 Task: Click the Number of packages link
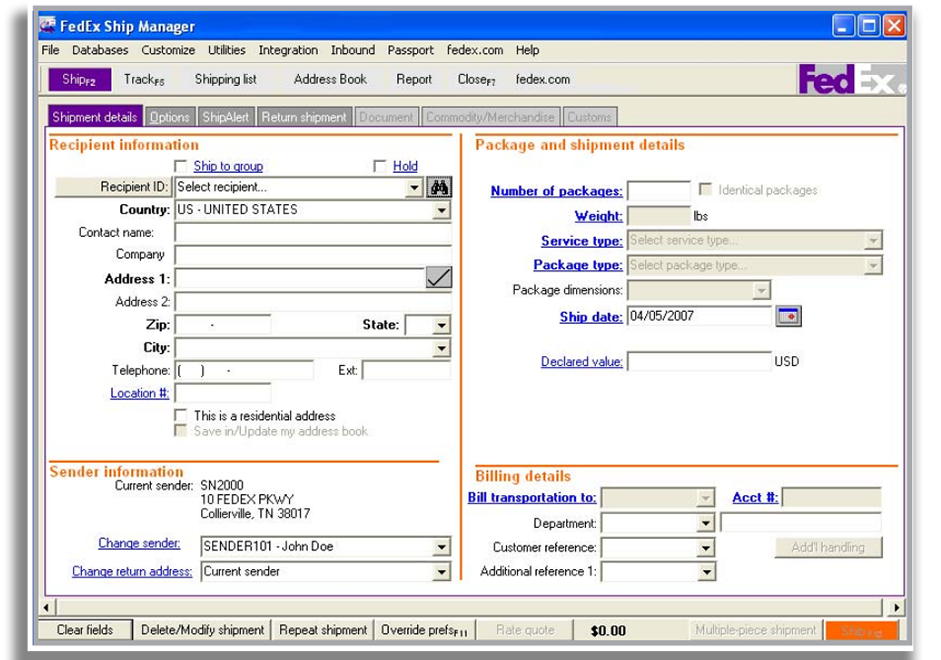(x=556, y=191)
